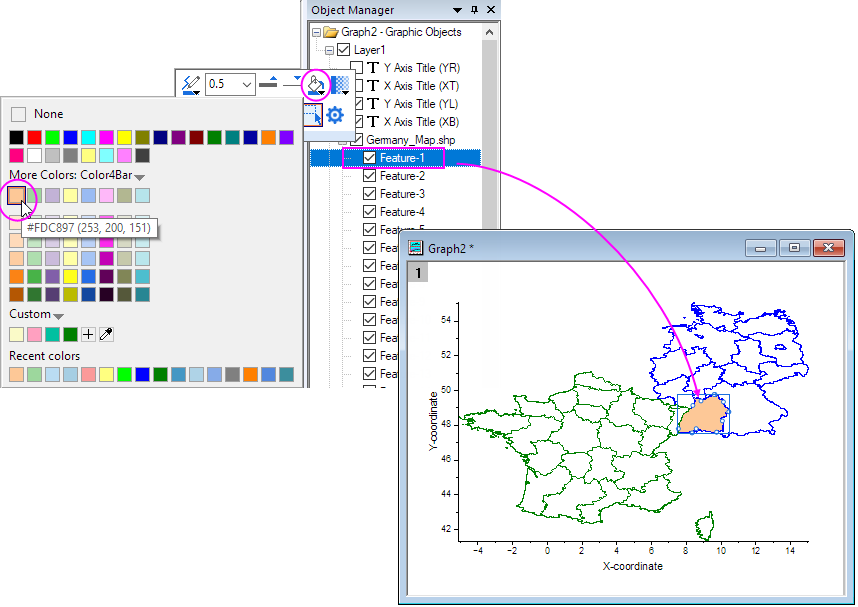Click the line/border color pencil icon
The height and width of the screenshot is (607, 858).
click(x=192, y=83)
